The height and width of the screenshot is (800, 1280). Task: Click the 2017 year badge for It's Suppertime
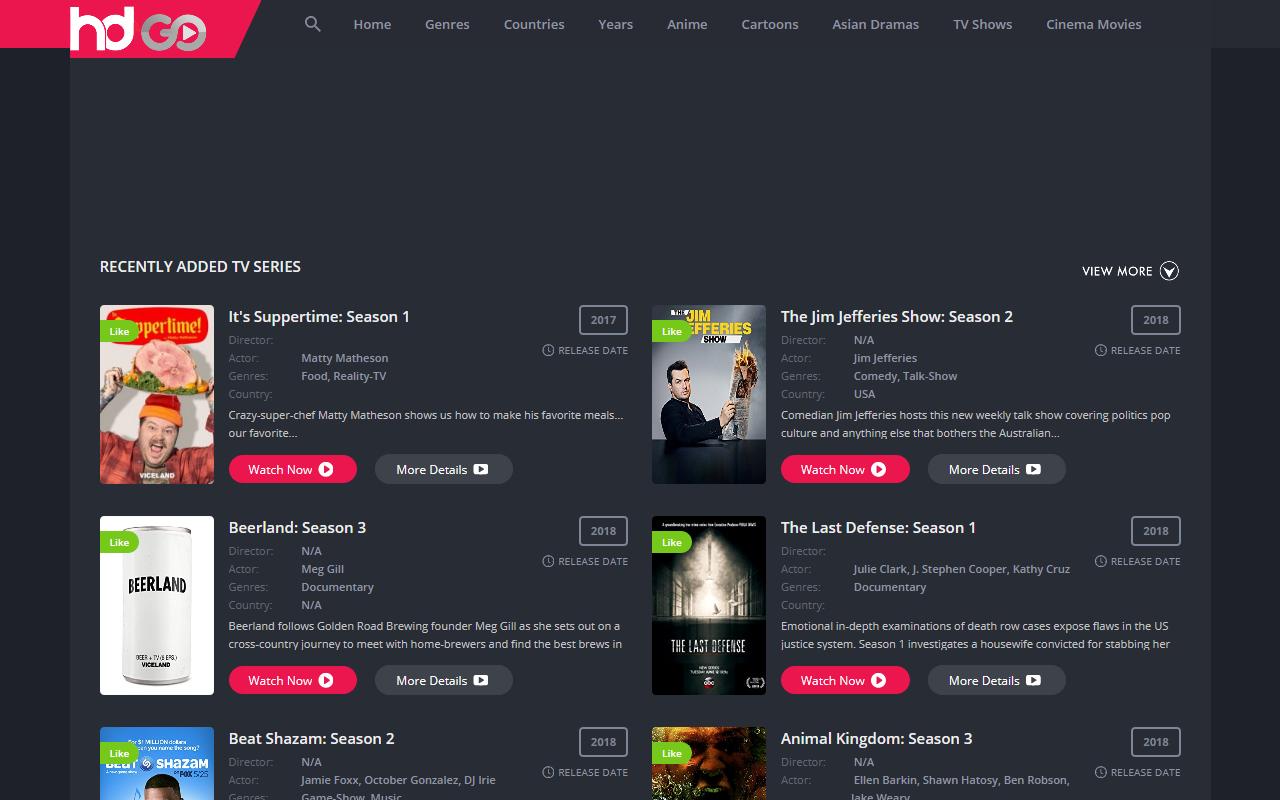(603, 320)
